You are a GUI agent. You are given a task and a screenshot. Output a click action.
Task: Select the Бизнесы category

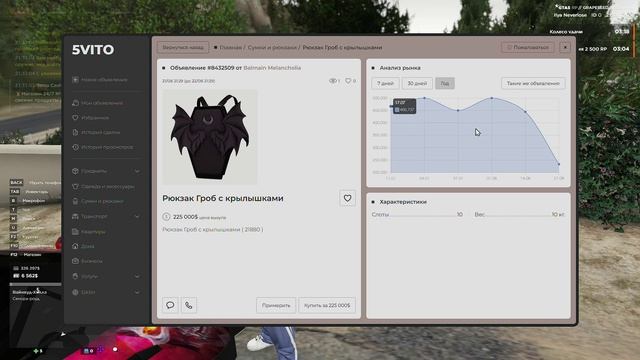pos(87,261)
